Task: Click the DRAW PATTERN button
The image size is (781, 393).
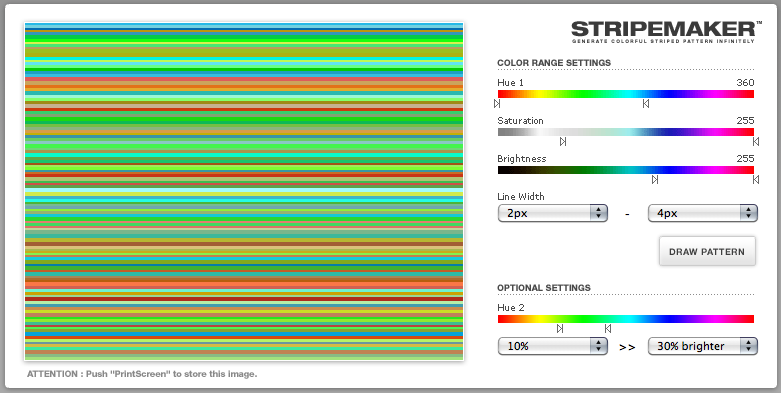Action: [707, 252]
